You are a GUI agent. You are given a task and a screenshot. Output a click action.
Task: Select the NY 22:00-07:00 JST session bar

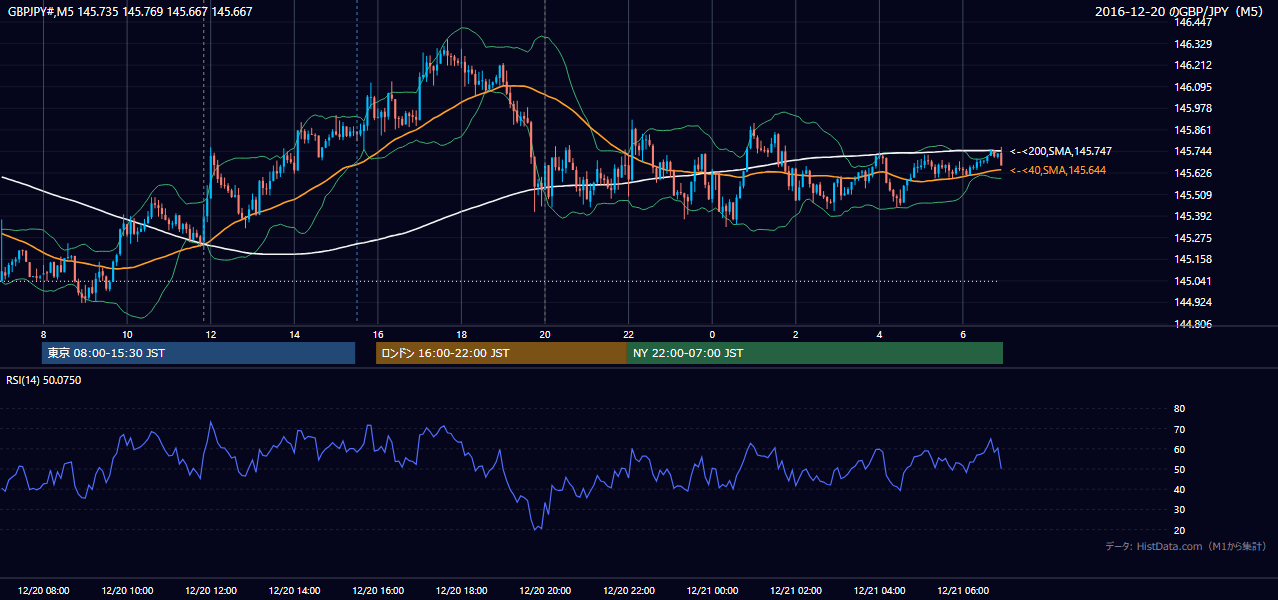click(x=815, y=353)
